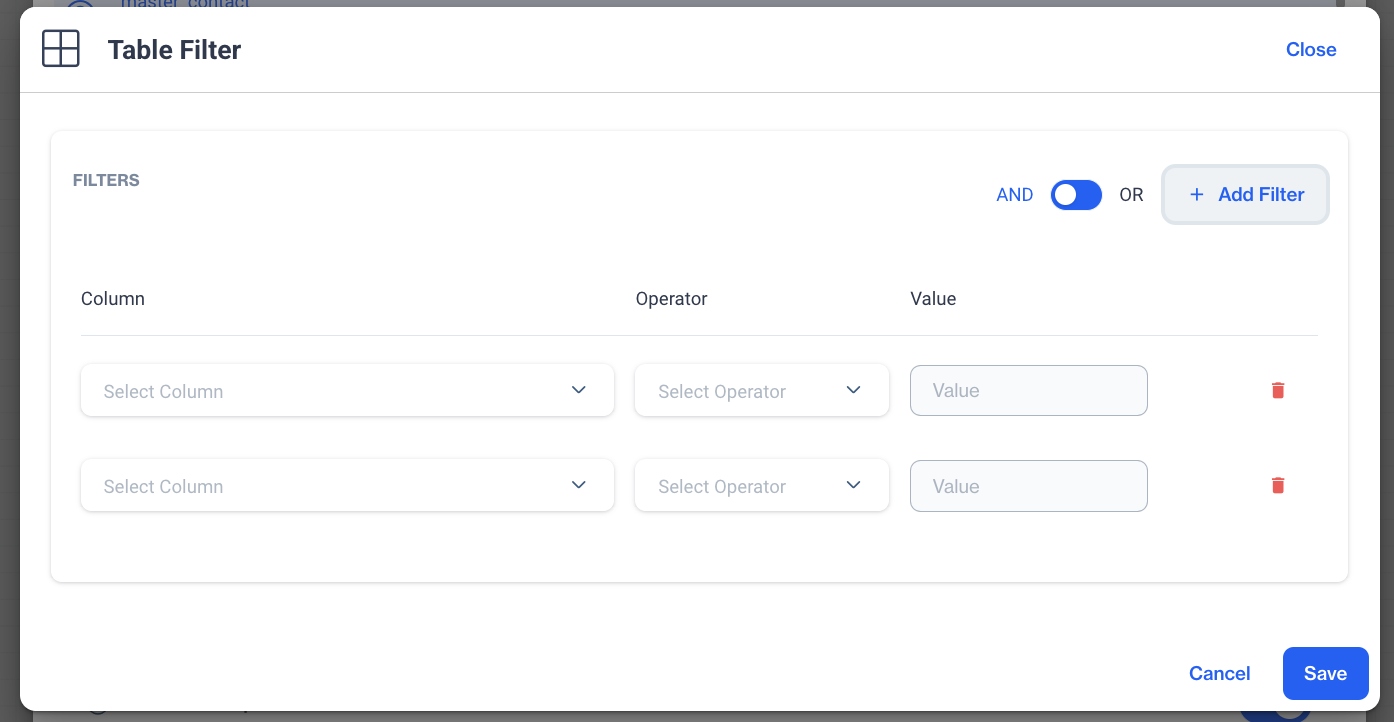Click the Add Filter button

click(1245, 194)
